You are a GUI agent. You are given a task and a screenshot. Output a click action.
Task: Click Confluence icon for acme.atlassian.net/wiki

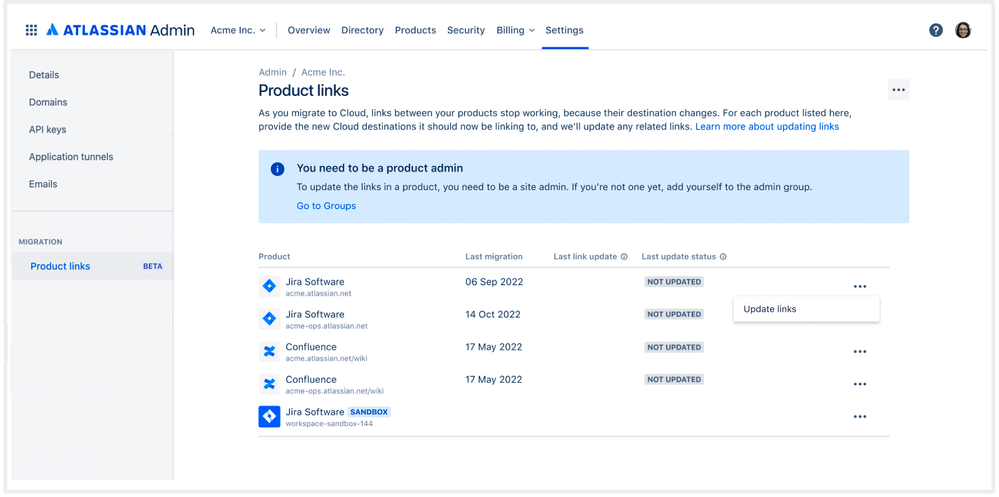[x=269, y=351]
